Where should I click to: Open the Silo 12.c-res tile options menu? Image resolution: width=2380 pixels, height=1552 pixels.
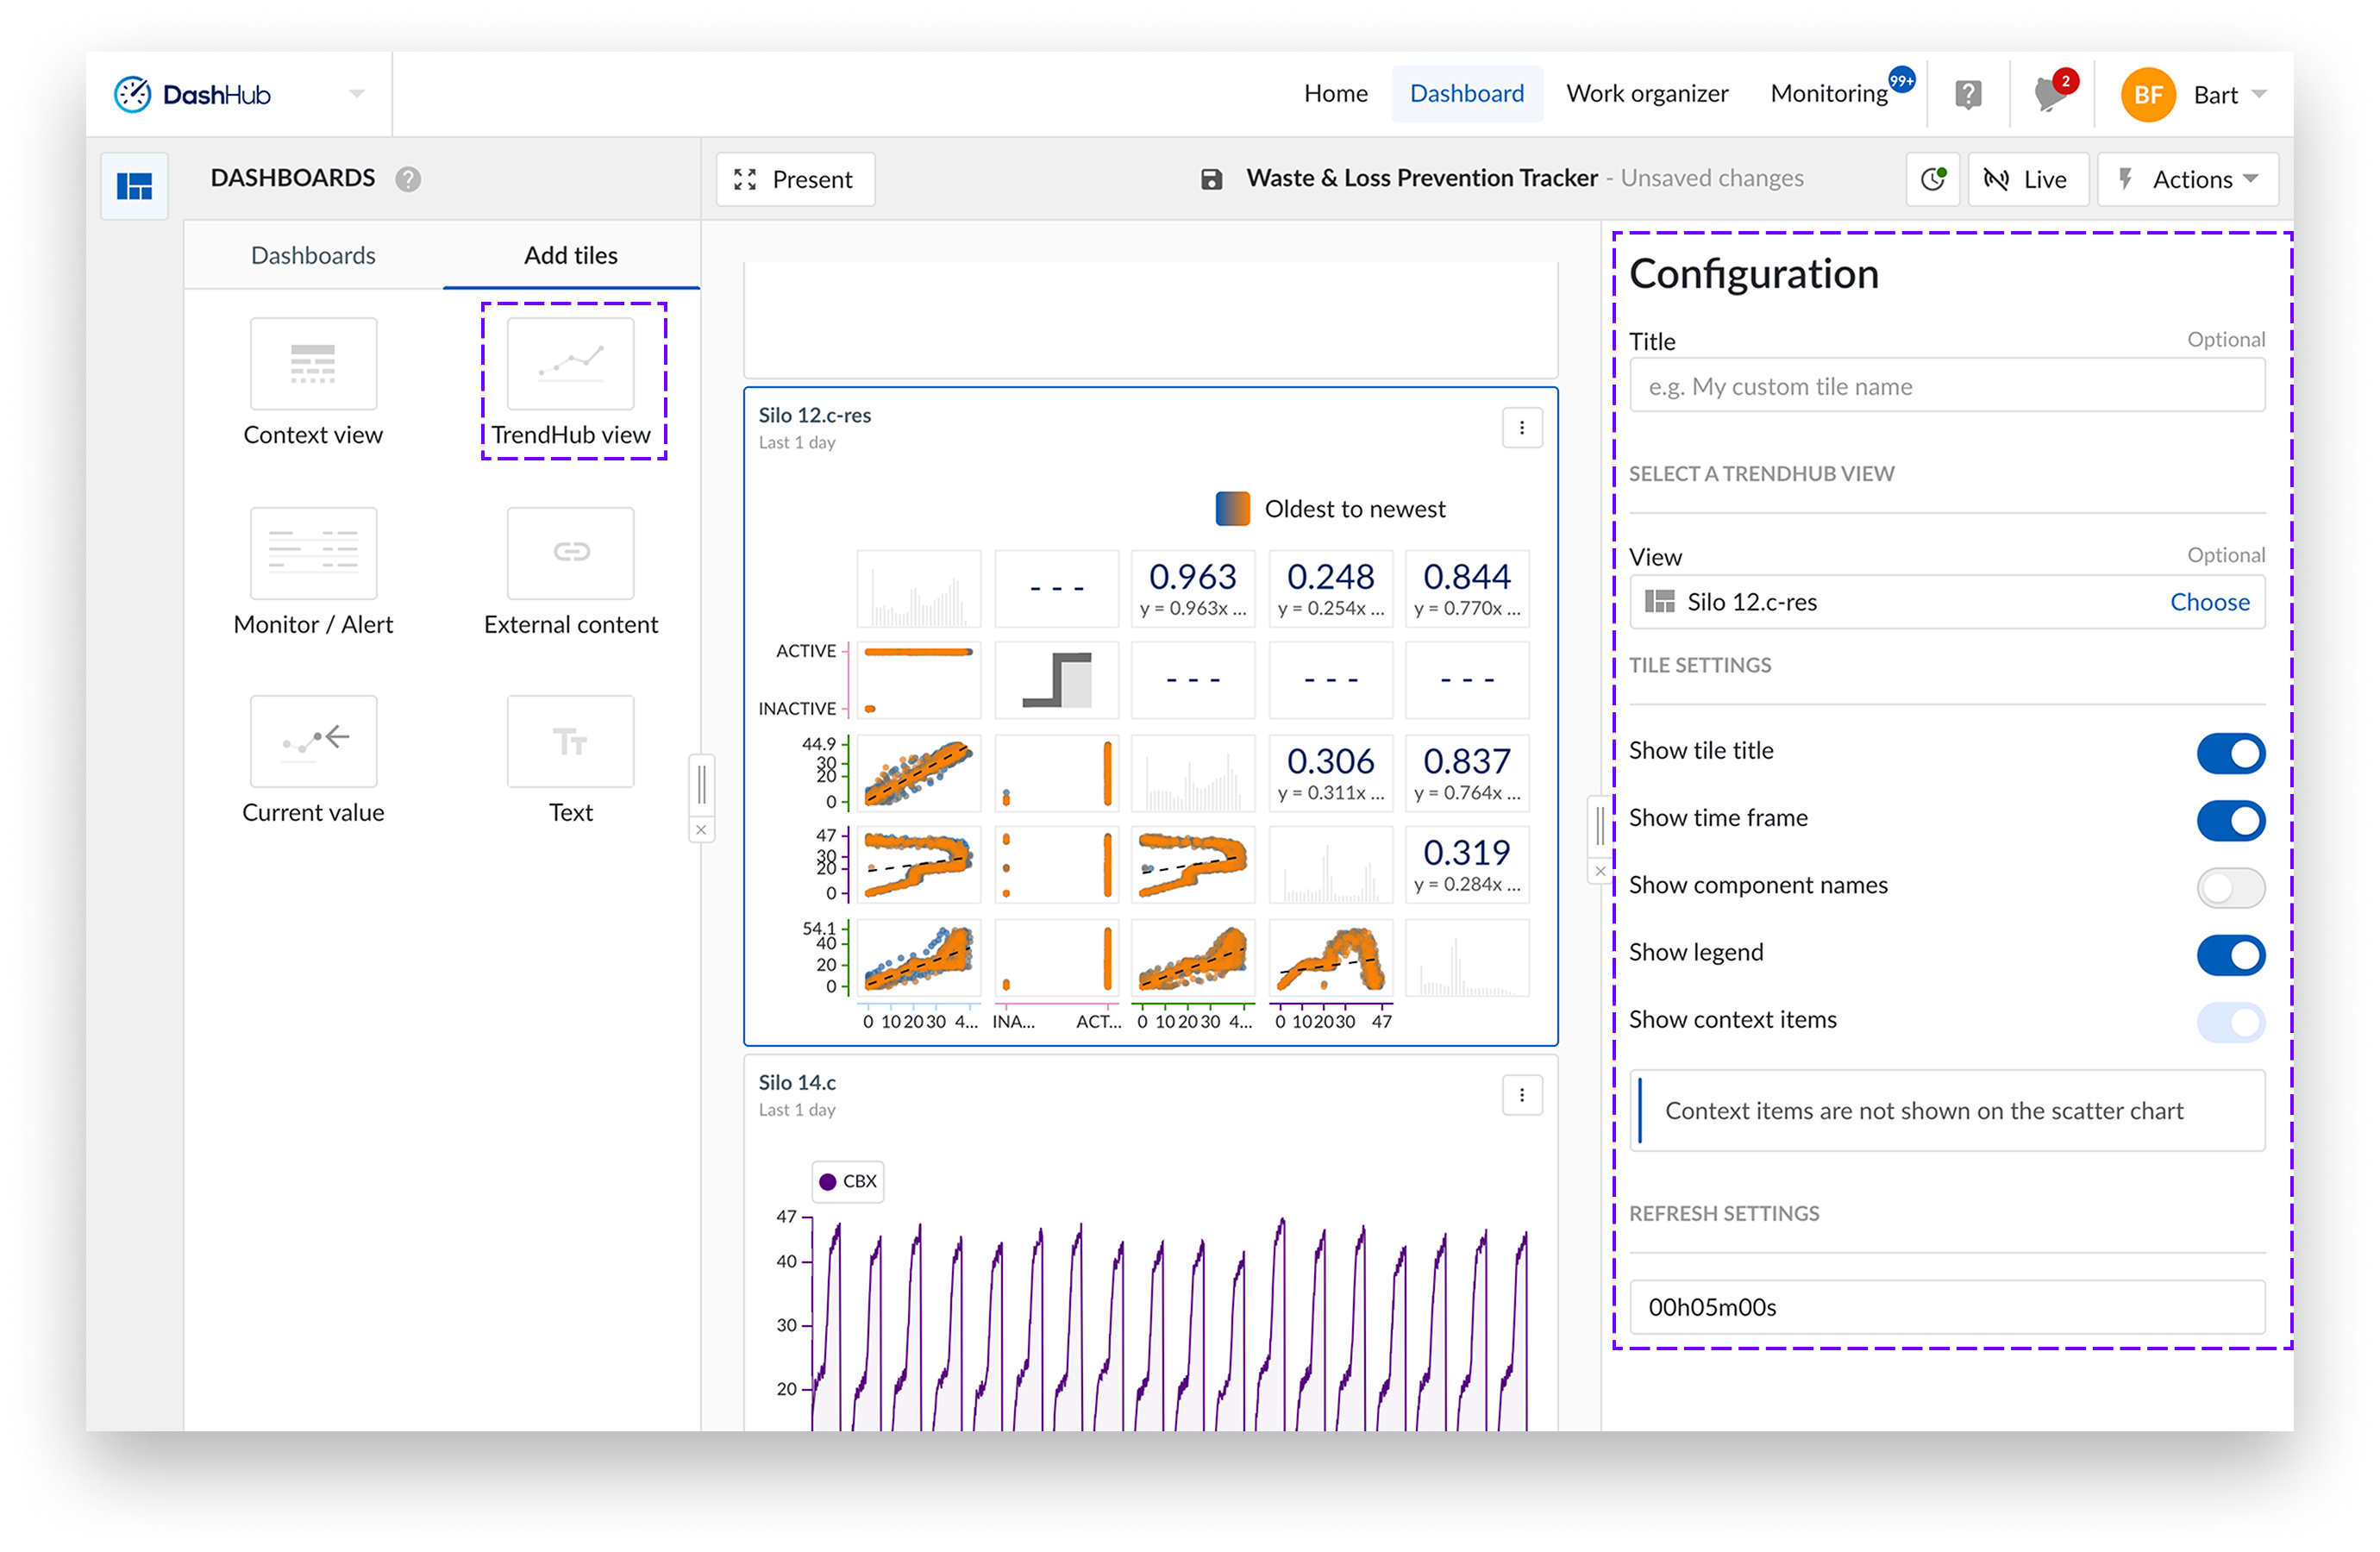(1521, 428)
